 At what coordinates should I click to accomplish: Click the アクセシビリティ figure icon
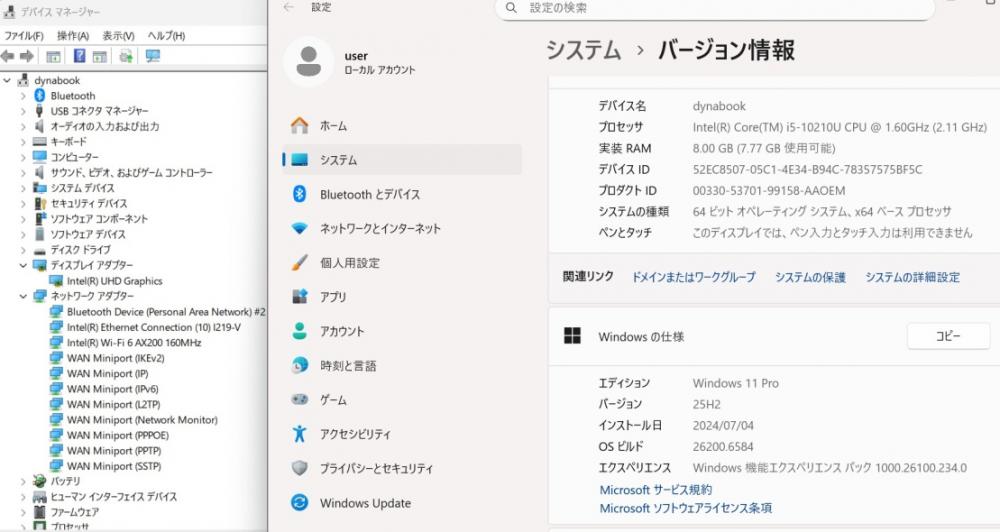(x=299, y=434)
